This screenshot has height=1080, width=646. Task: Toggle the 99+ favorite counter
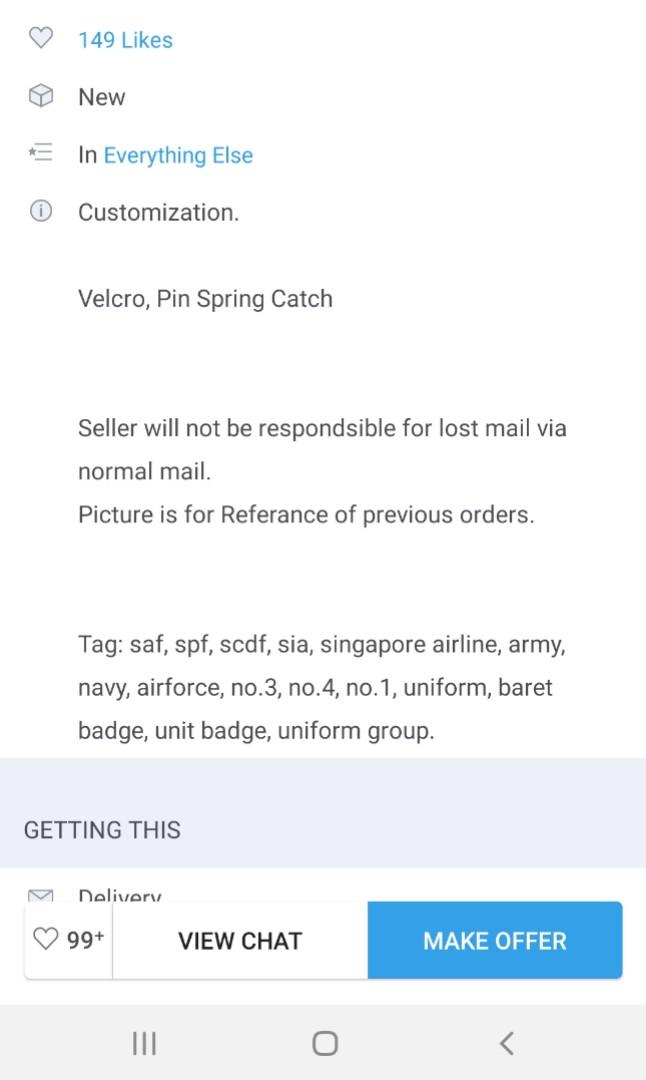(x=67, y=939)
